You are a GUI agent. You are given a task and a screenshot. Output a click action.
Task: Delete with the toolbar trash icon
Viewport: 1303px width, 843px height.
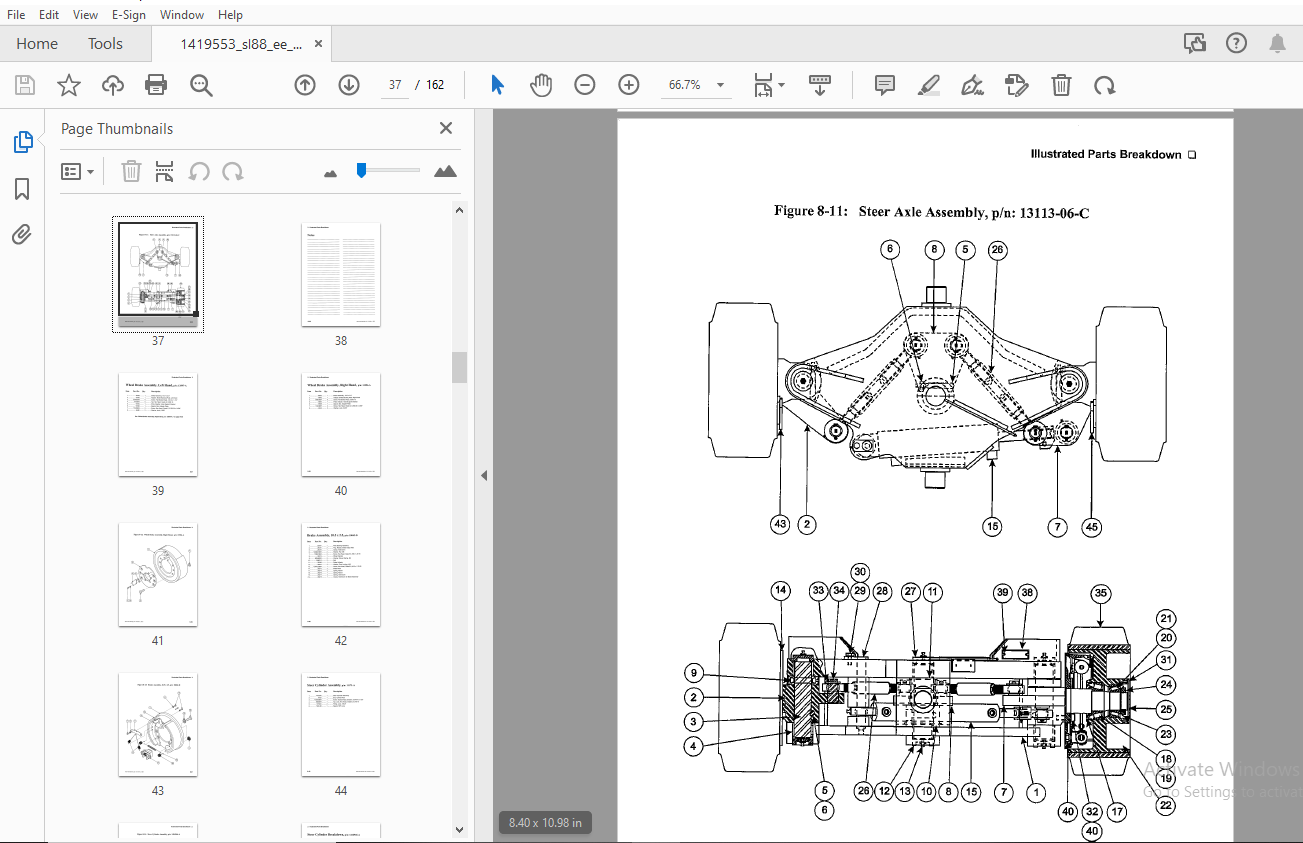(x=1061, y=85)
